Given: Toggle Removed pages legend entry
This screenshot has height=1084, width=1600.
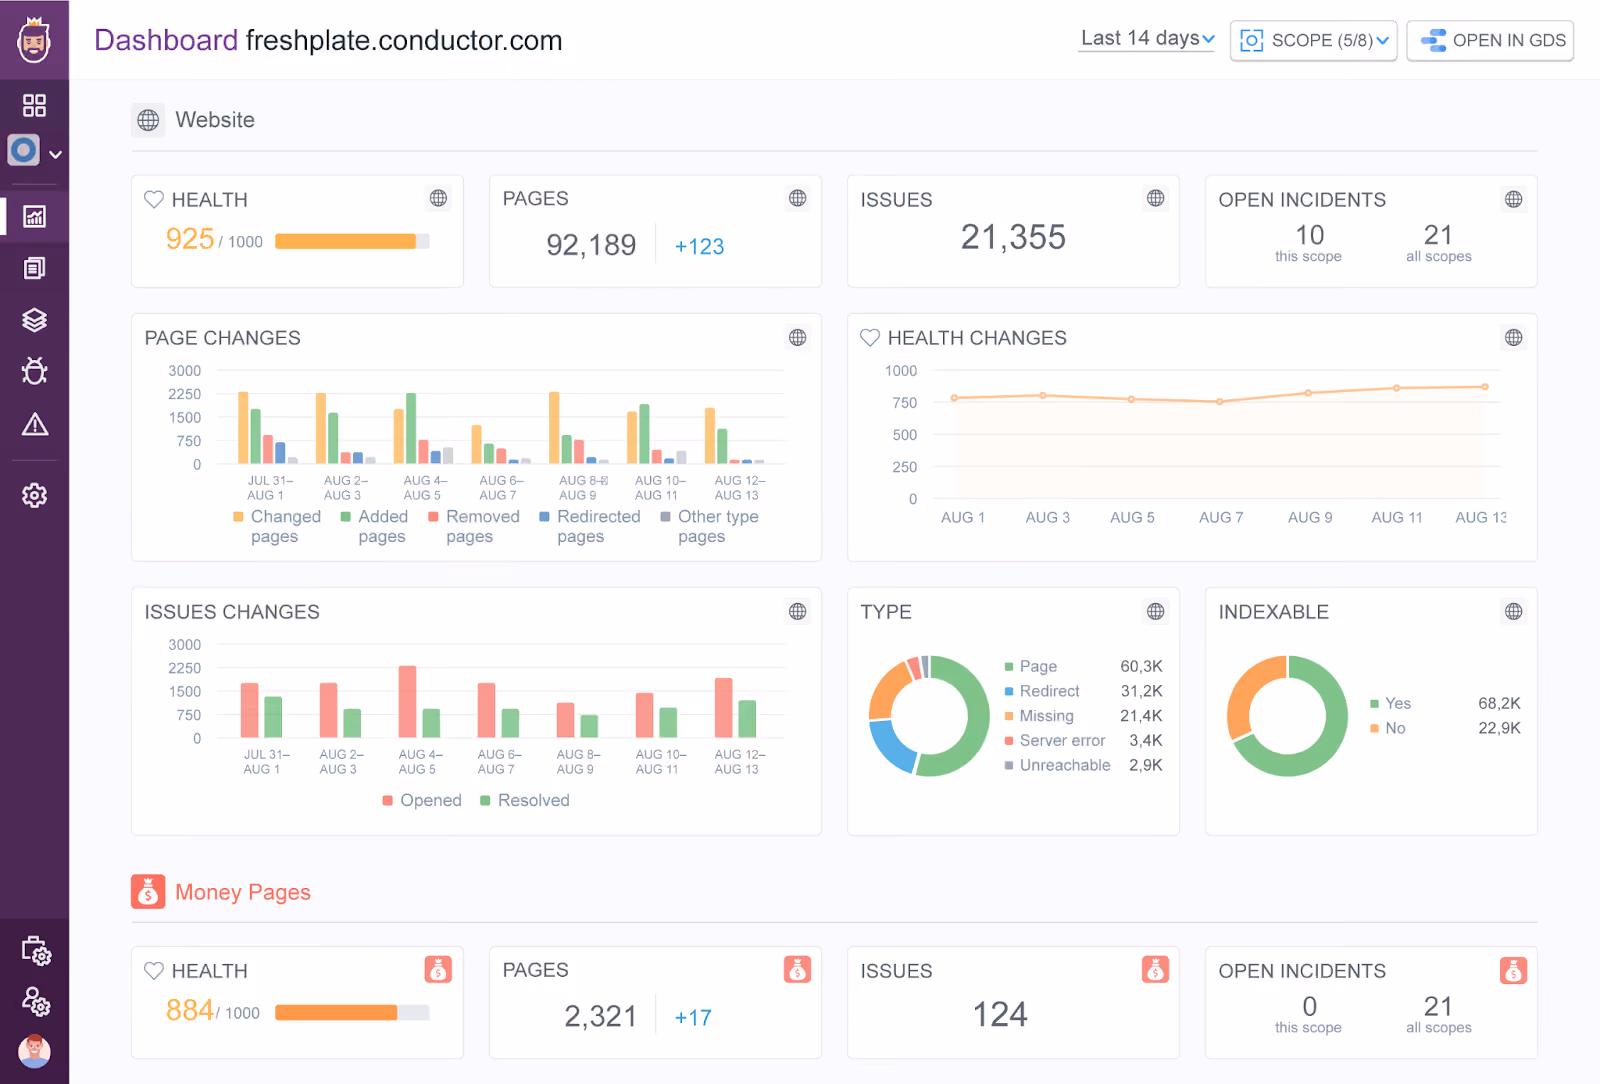Looking at the screenshot, I should coord(474,526).
